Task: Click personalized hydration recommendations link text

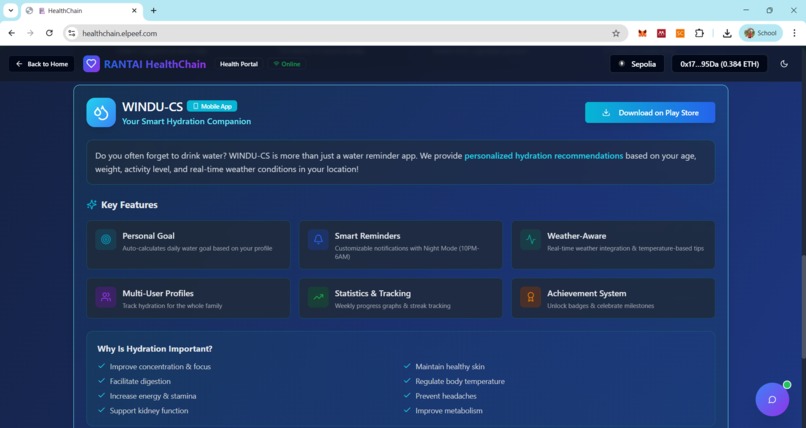Action: [x=543, y=156]
